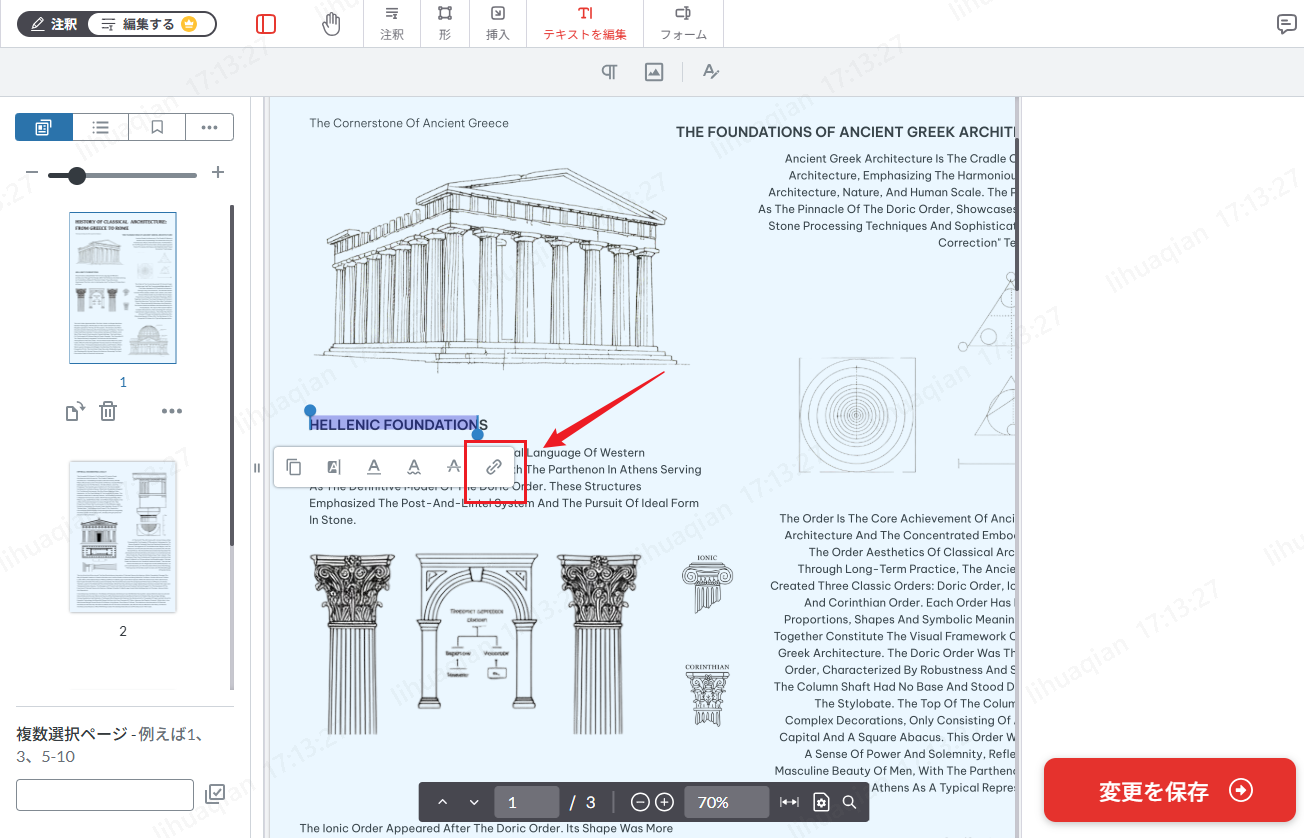Viewport: 1304px width, 838px height.
Task: Decrease thumbnail size with minus
Action: pyautogui.click(x=32, y=173)
